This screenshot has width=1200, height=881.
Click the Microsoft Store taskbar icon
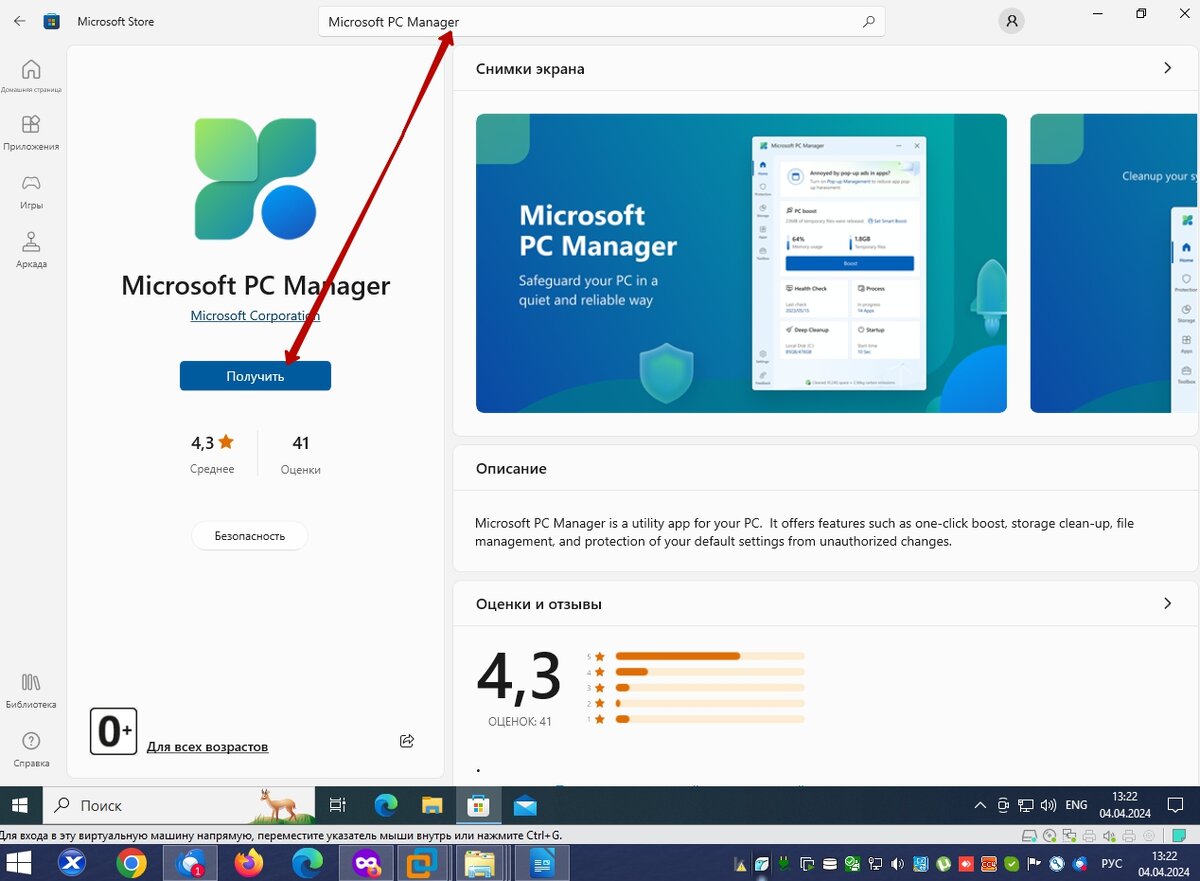(x=478, y=805)
